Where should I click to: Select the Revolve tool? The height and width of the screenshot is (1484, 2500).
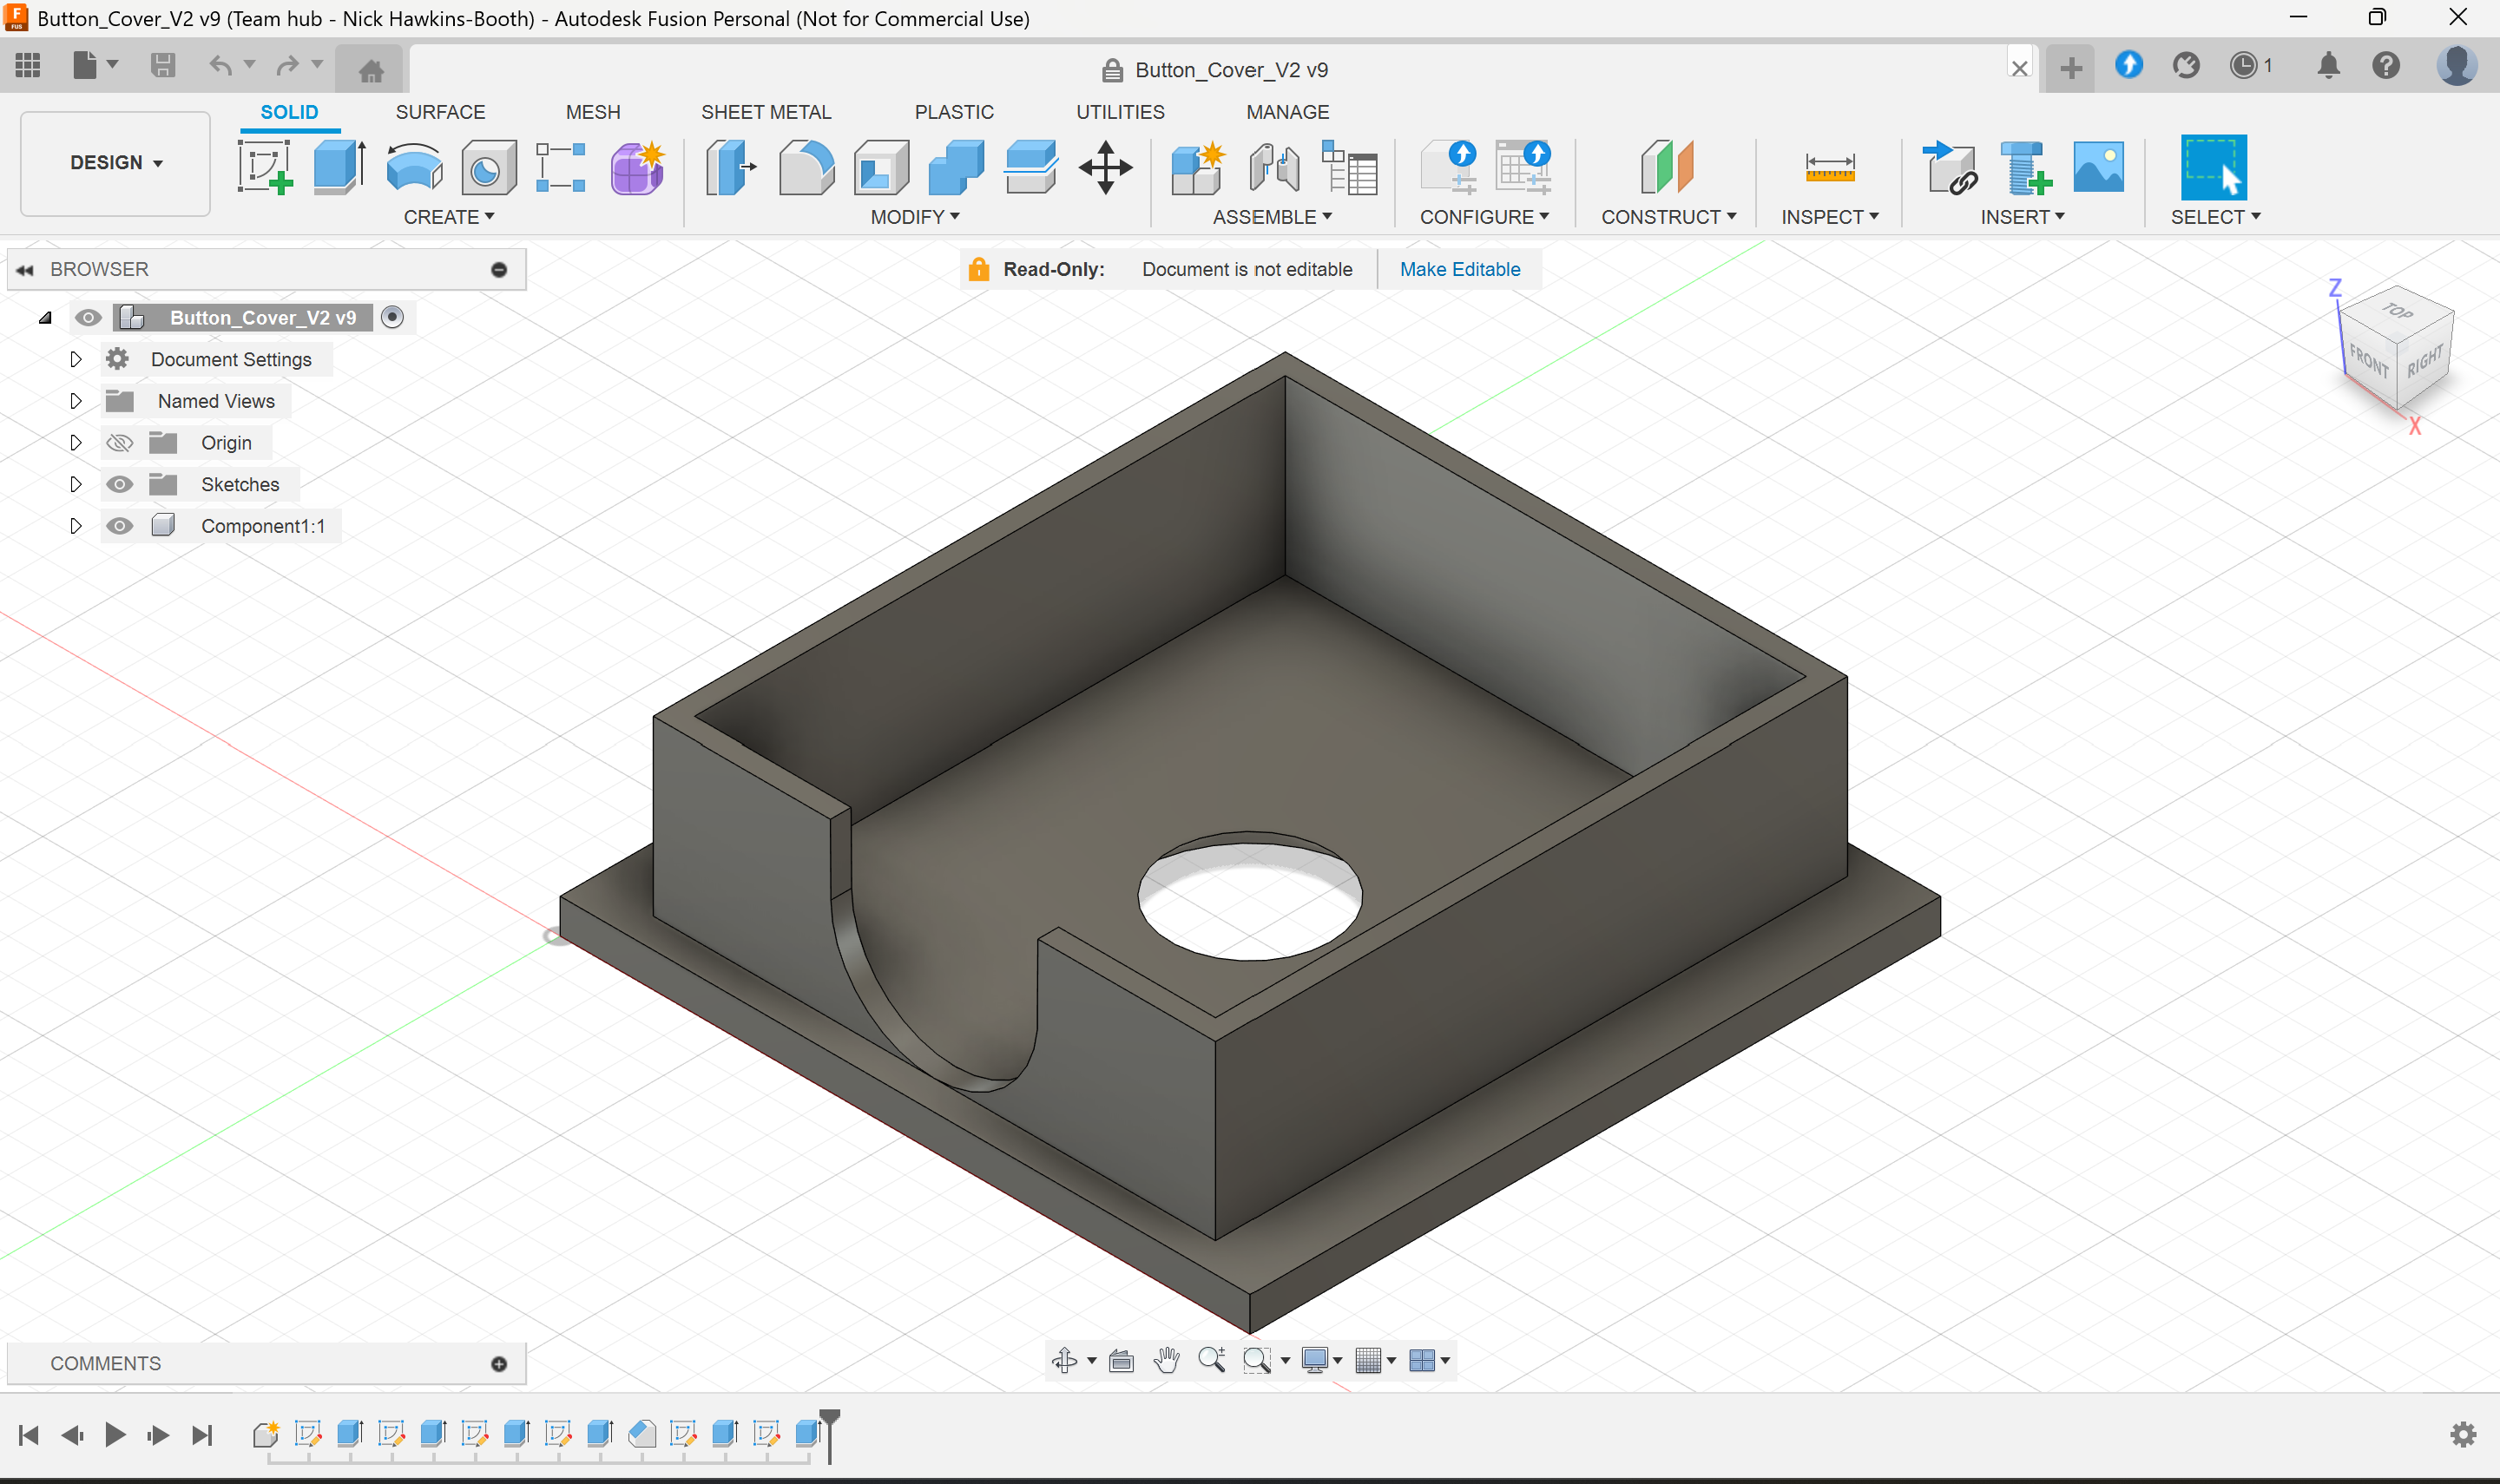[x=414, y=167]
